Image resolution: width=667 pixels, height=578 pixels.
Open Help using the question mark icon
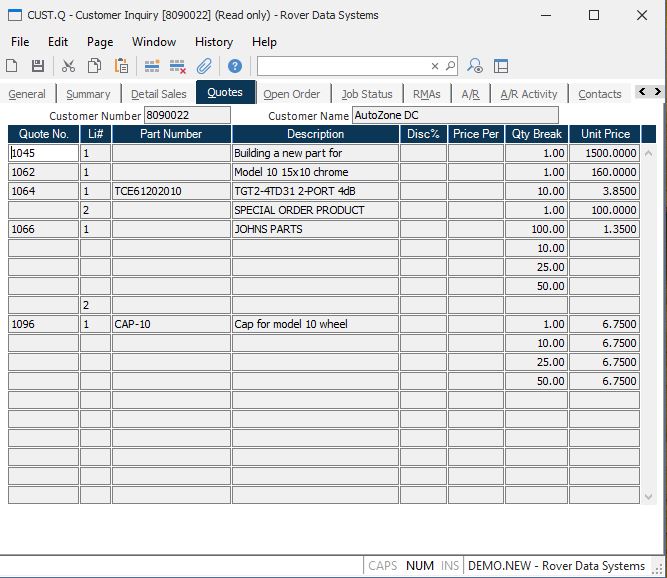coord(235,66)
